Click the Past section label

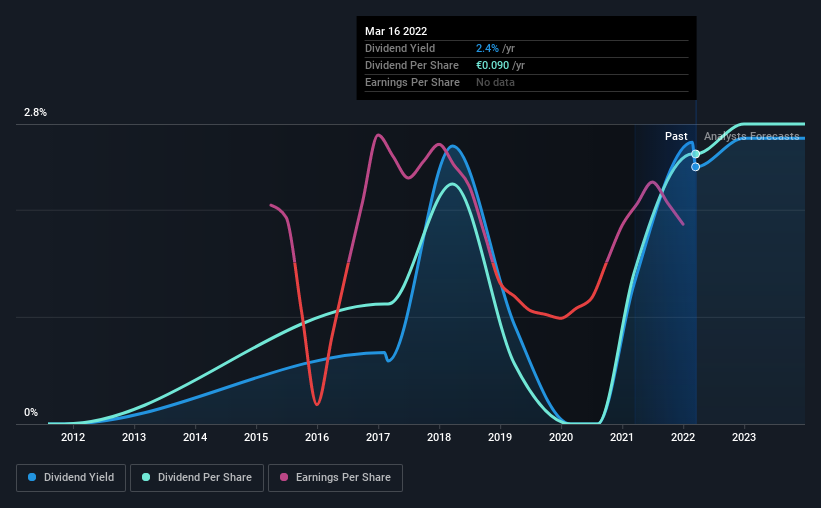676,136
